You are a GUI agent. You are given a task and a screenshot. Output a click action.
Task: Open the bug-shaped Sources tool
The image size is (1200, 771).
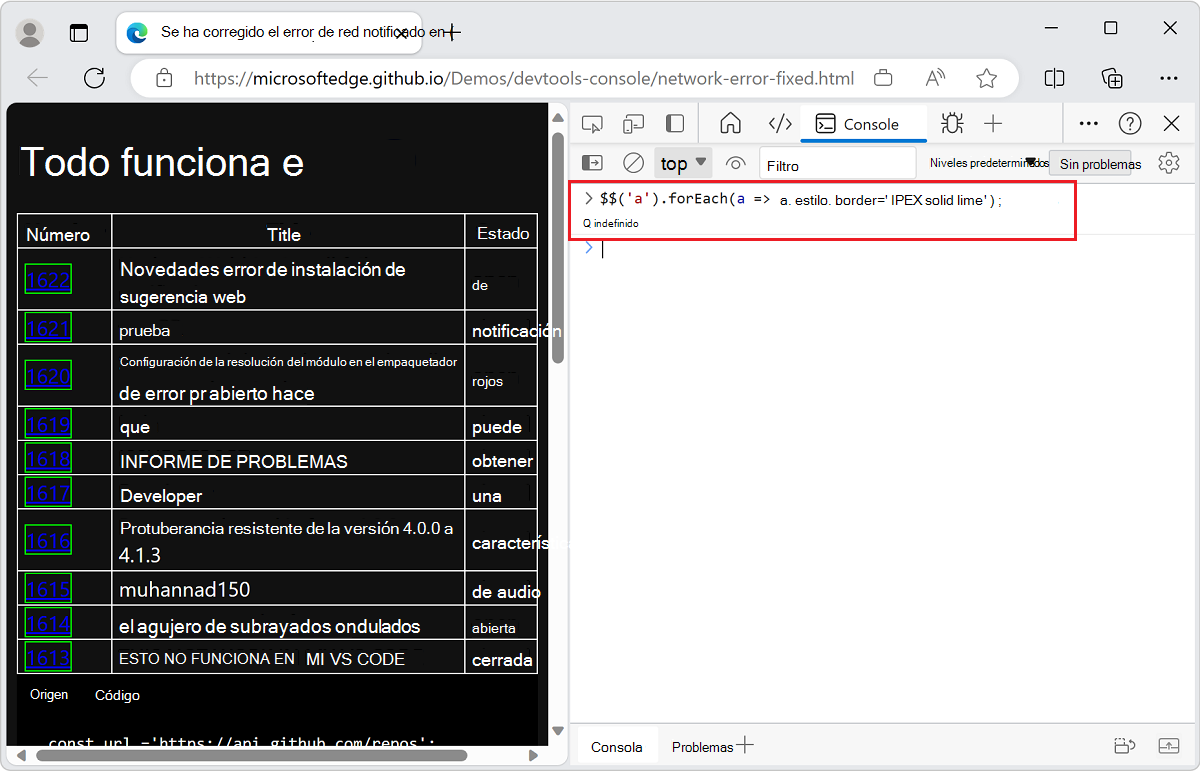pos(952,124)
